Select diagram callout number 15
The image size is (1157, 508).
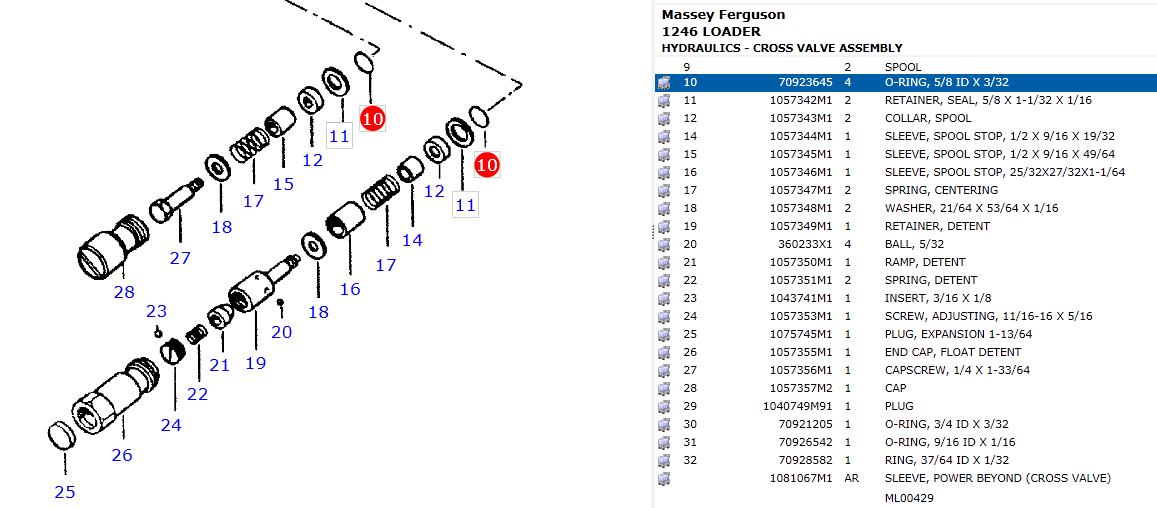[x=283, y=184]
